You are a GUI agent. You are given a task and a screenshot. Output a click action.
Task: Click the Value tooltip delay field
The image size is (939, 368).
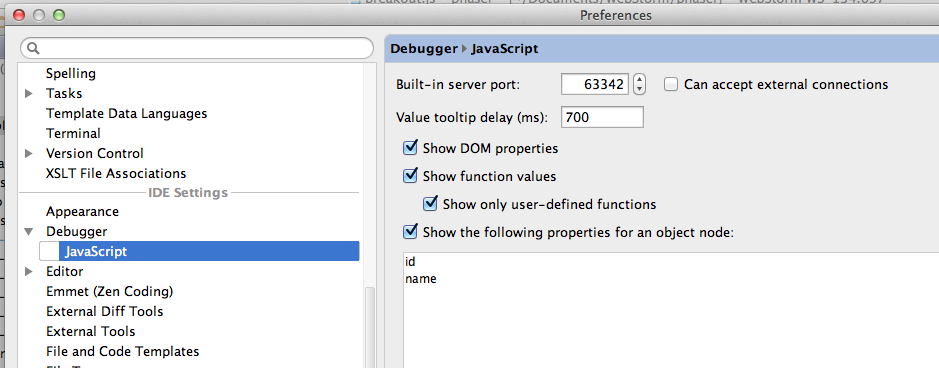[602, 117]
